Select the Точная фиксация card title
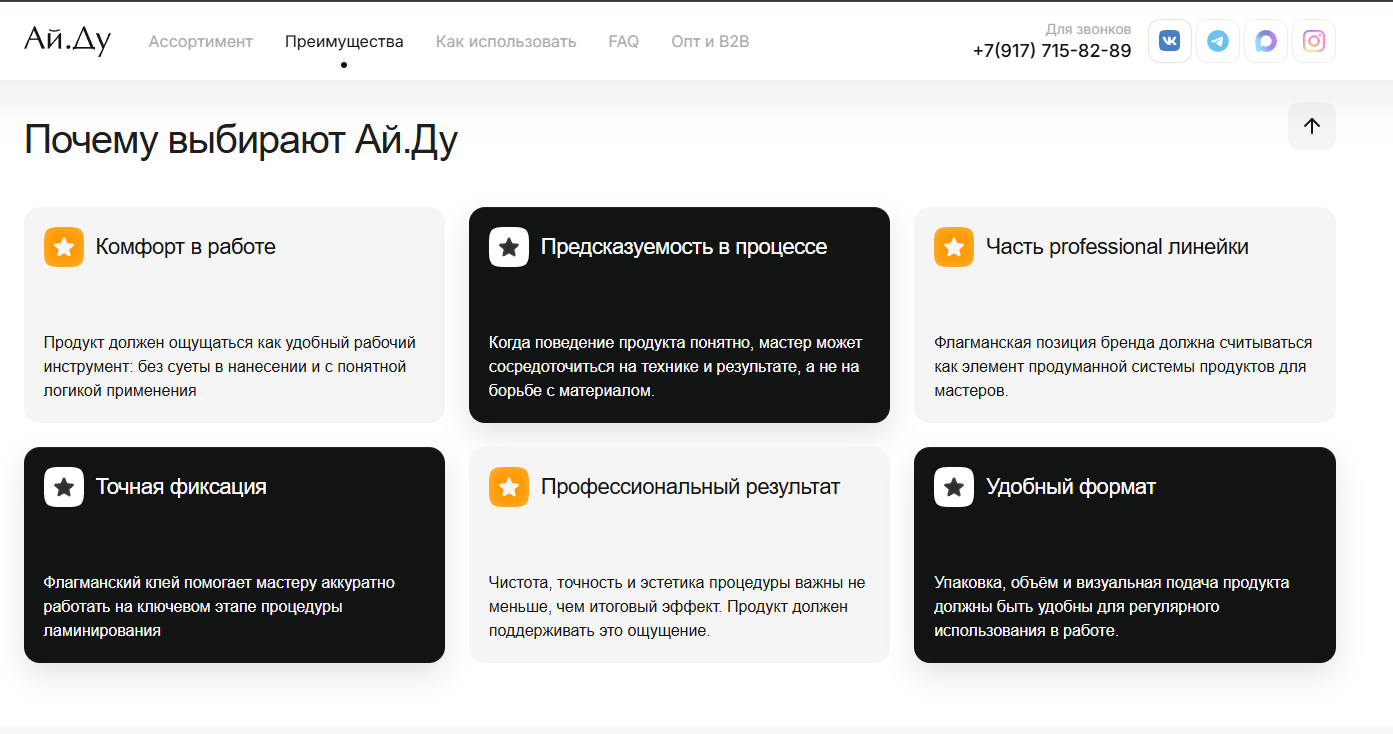The height and width of the screenshot is (734, 1393). 181,487
